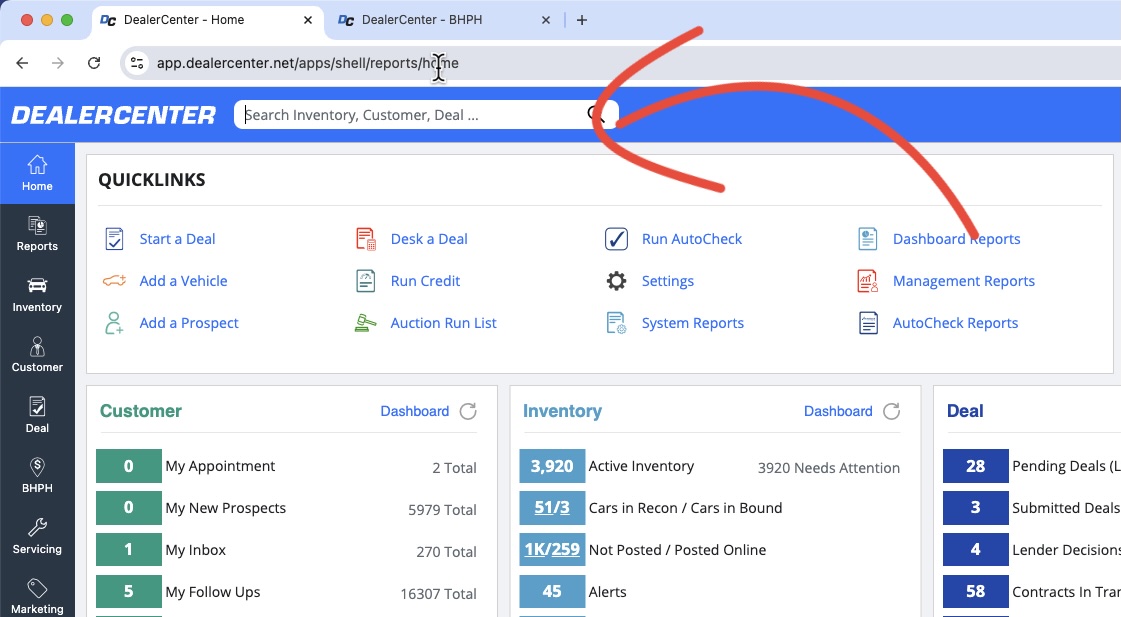This screenshot has width=1121, height=617.
Task: Click the Add a Vehicle car icon
Action: 114,281
